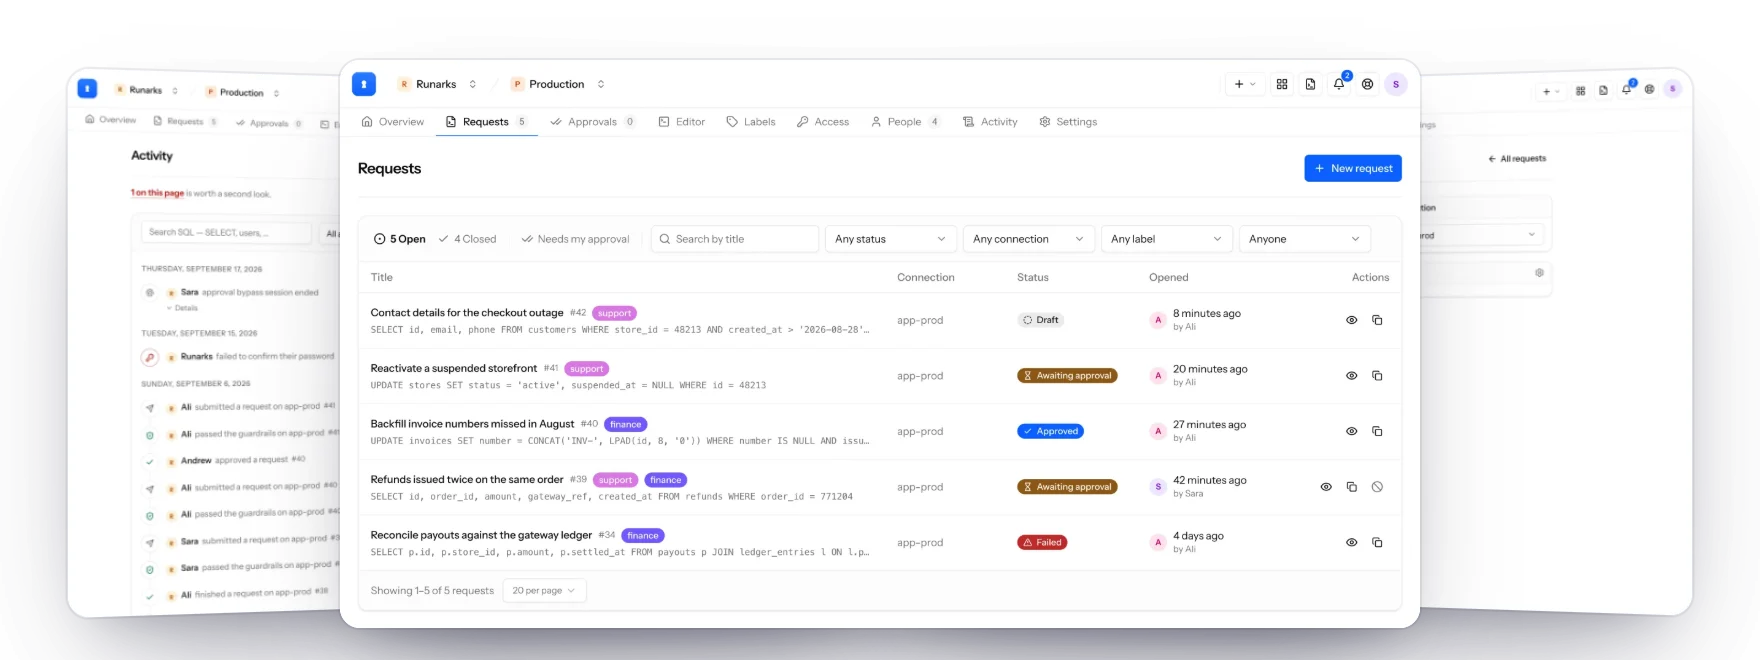Click the apps grid icon in header

[x=1282, y=85]
